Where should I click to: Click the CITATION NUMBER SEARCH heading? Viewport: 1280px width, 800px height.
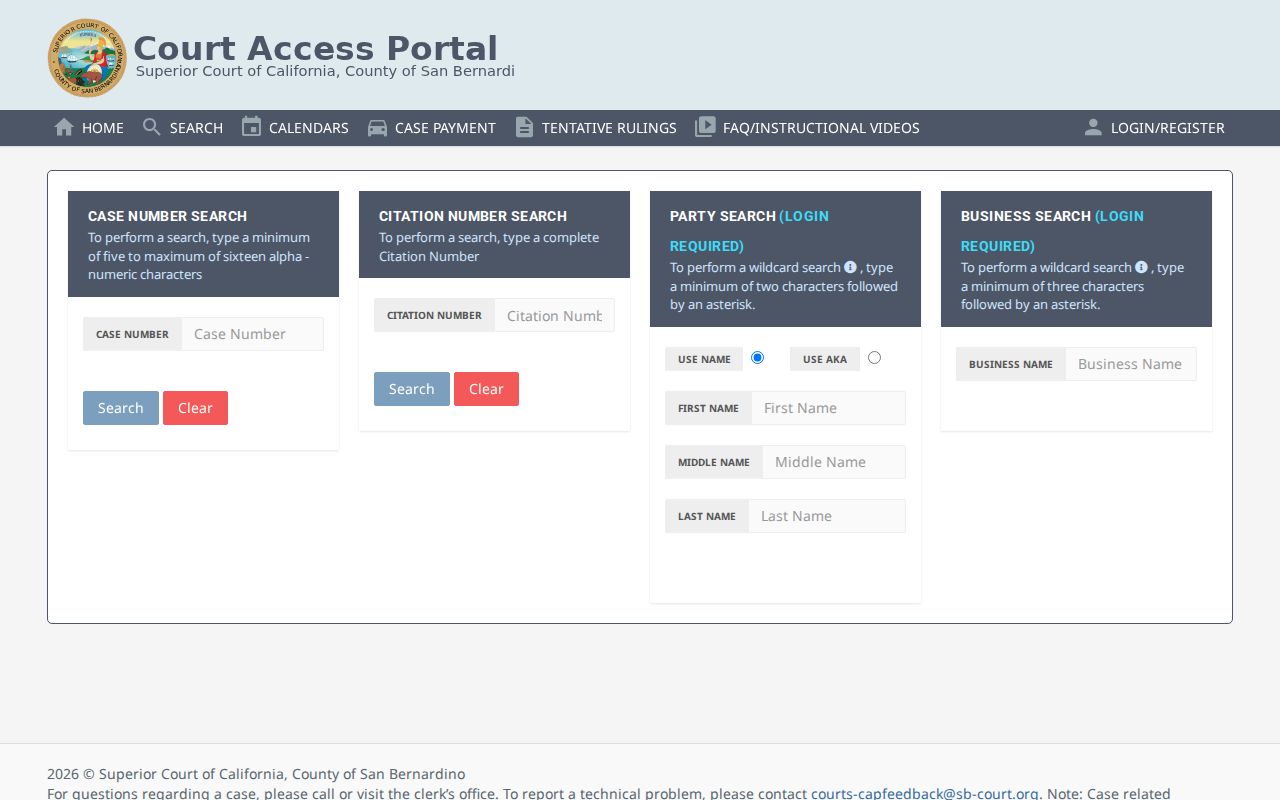(473, 216)
